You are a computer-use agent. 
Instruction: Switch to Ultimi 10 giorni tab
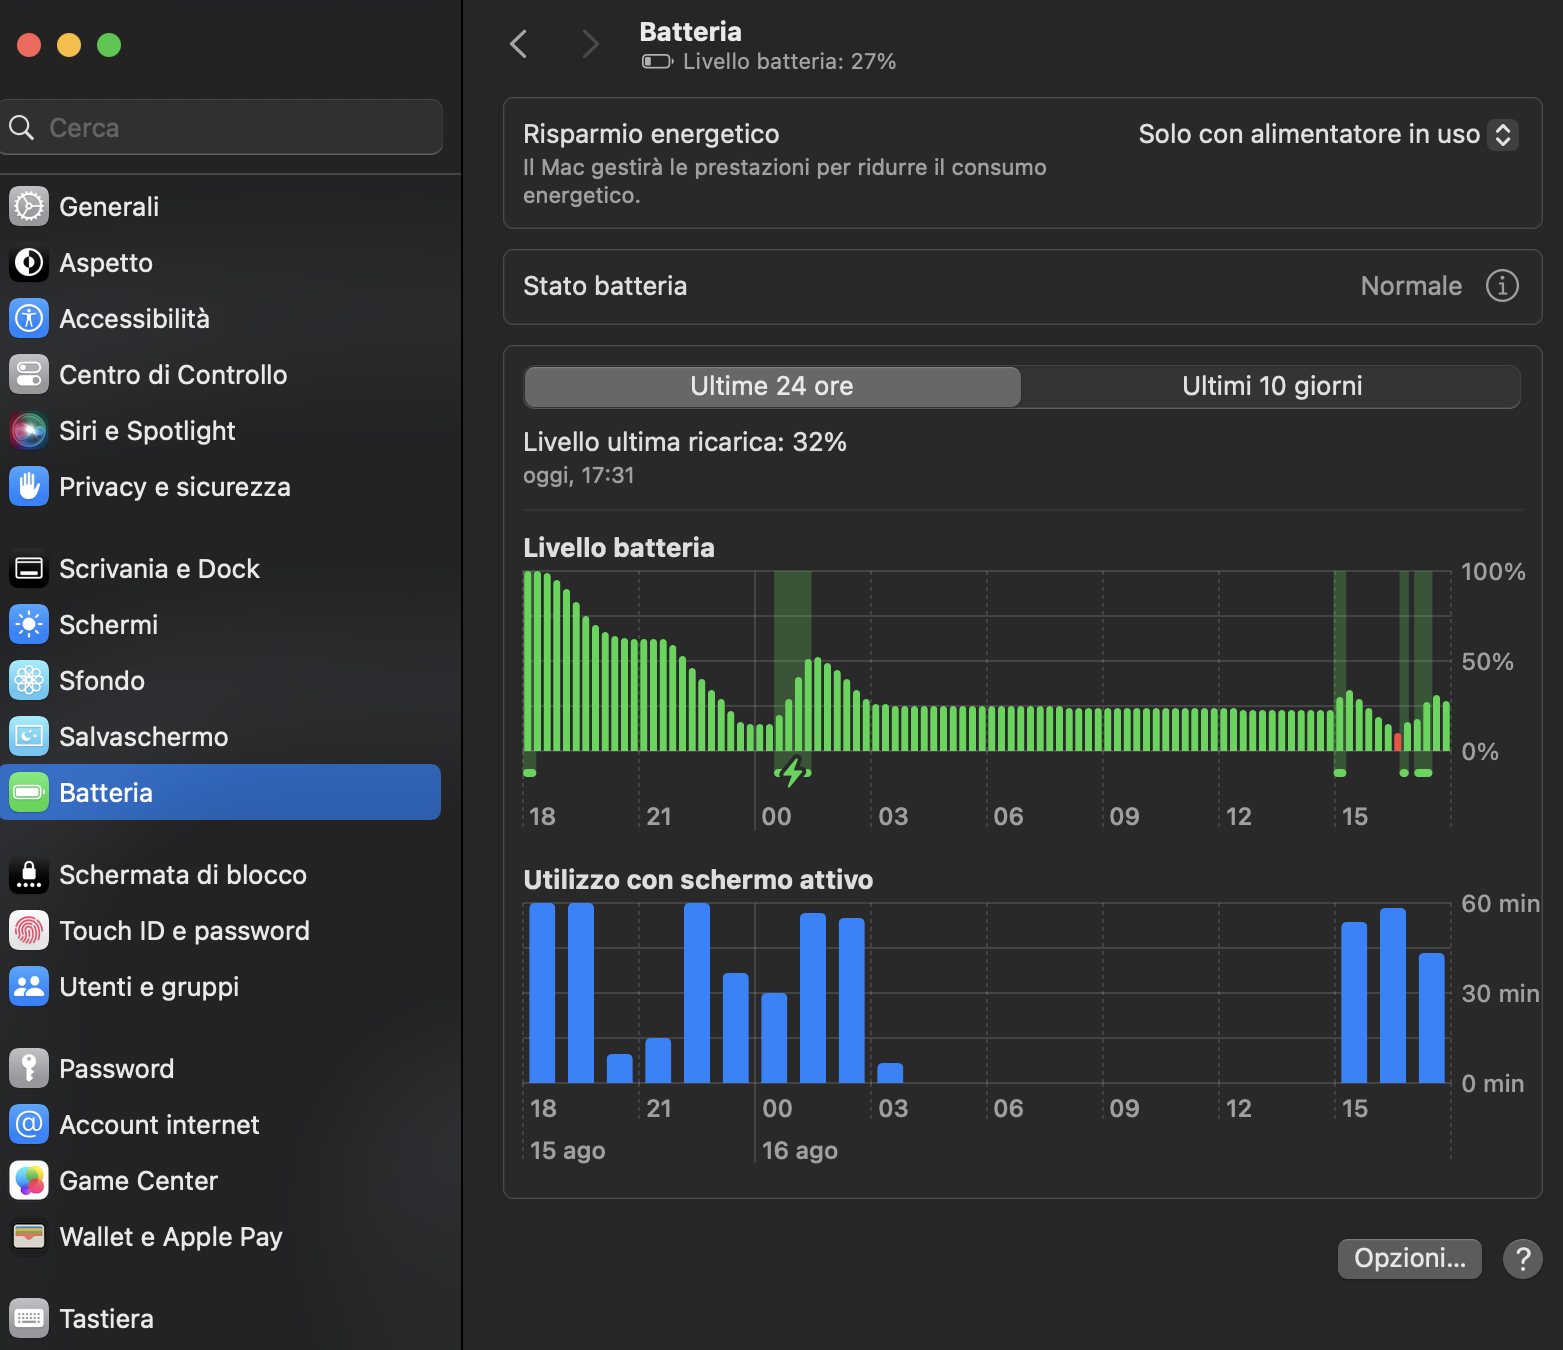pos(1271,387)
